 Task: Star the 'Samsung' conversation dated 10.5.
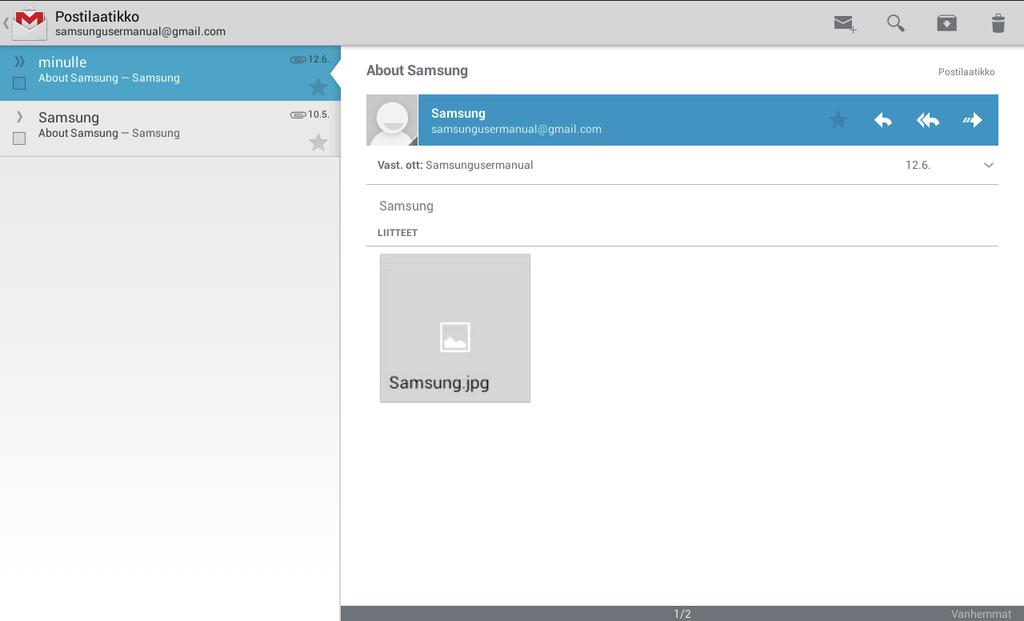point(318,142)
